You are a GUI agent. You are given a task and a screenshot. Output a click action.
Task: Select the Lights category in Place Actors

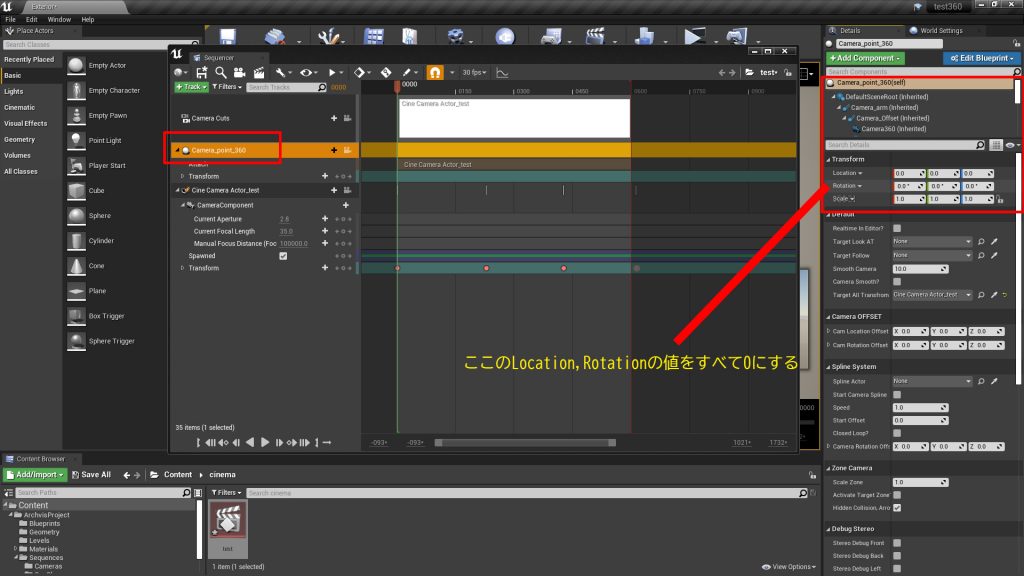coord(14,91)
